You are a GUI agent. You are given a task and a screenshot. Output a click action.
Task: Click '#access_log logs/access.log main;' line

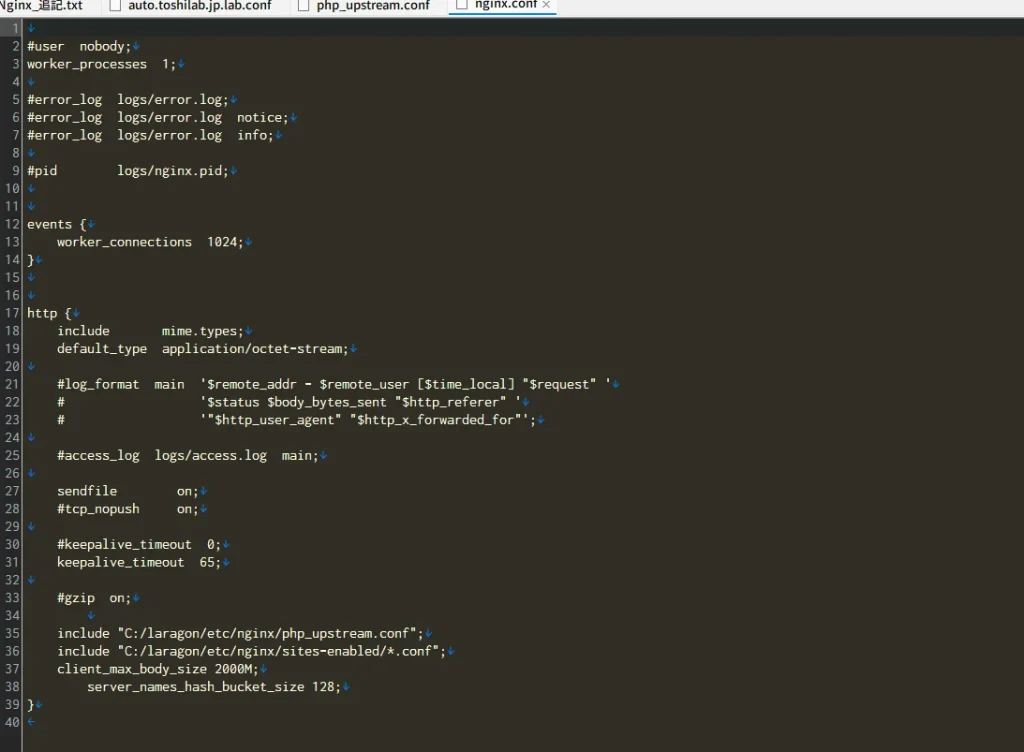pos(187,456)
